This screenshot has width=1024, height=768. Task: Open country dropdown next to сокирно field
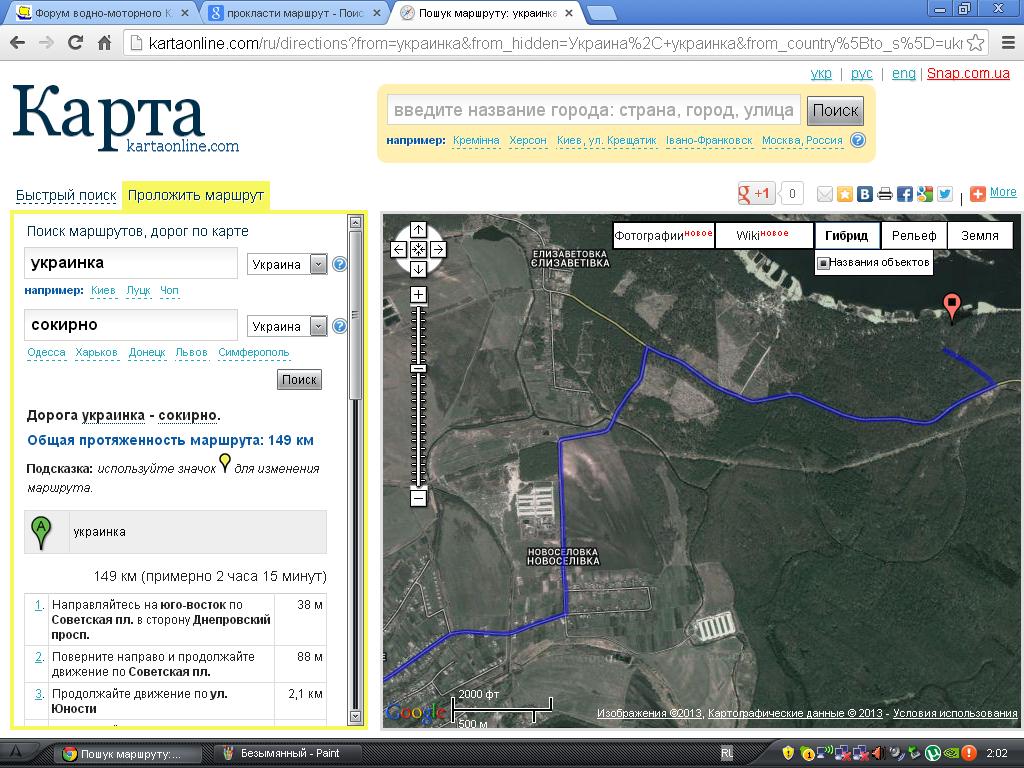click(318, 326)
